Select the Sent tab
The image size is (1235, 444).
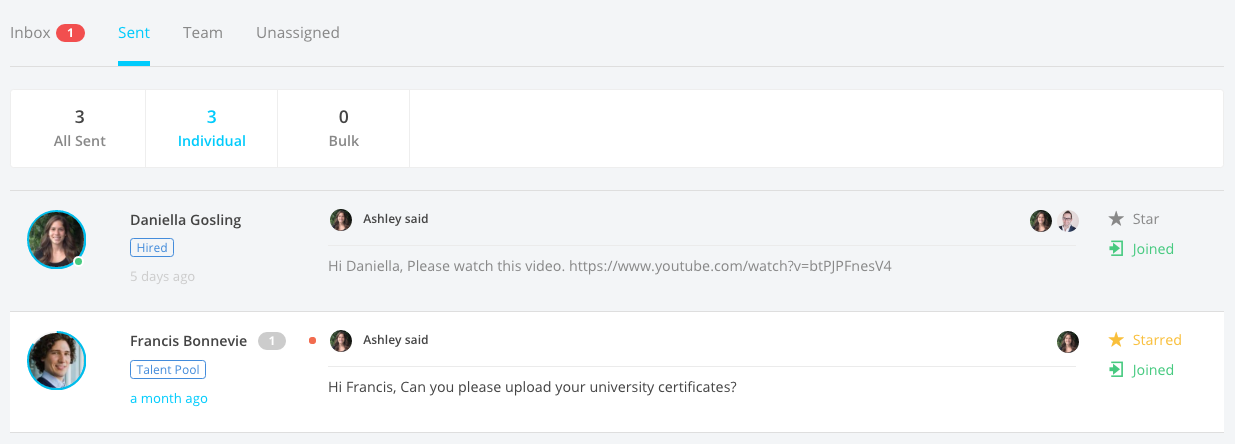(134, 33)
